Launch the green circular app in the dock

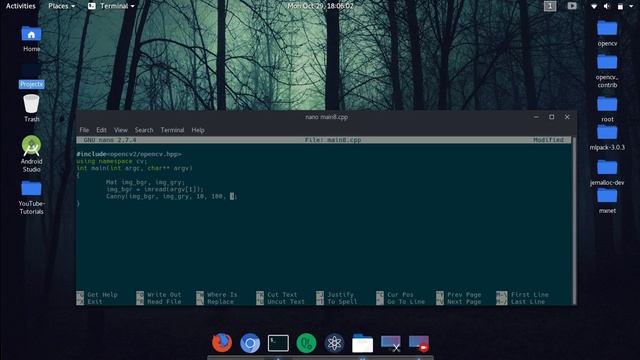306,343
